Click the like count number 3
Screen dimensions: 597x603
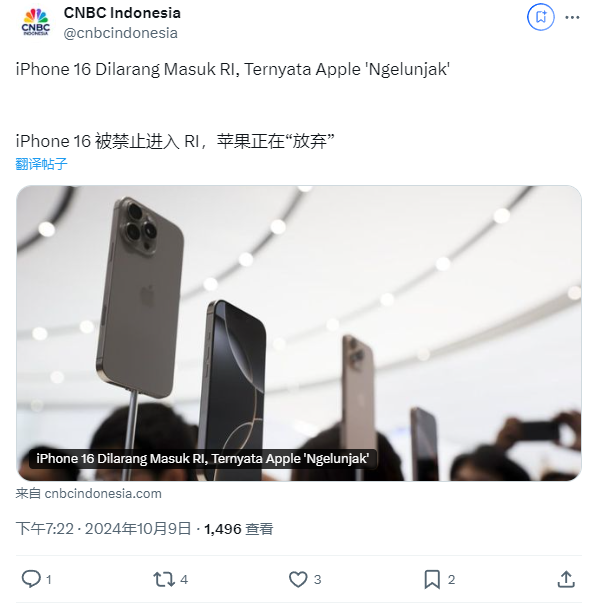coord(317,580)
